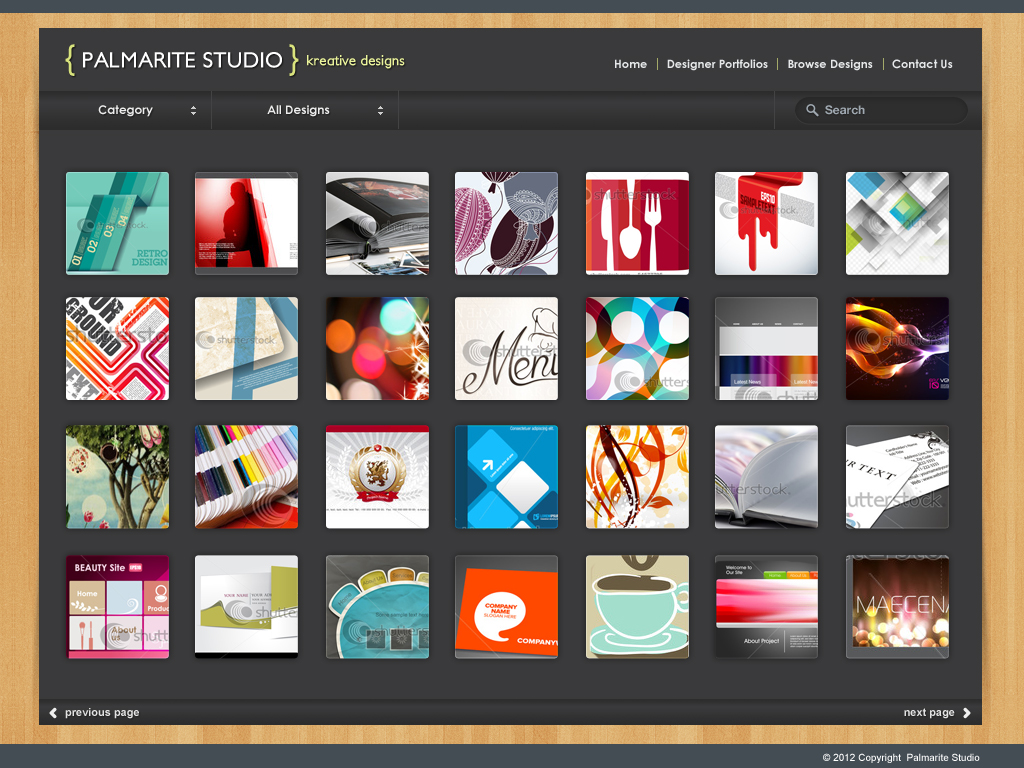The width and height of the screenshot is (1024, 768).
Task: Open the red silhouette brochure thumbnail
Action: (x=246, y=223)
